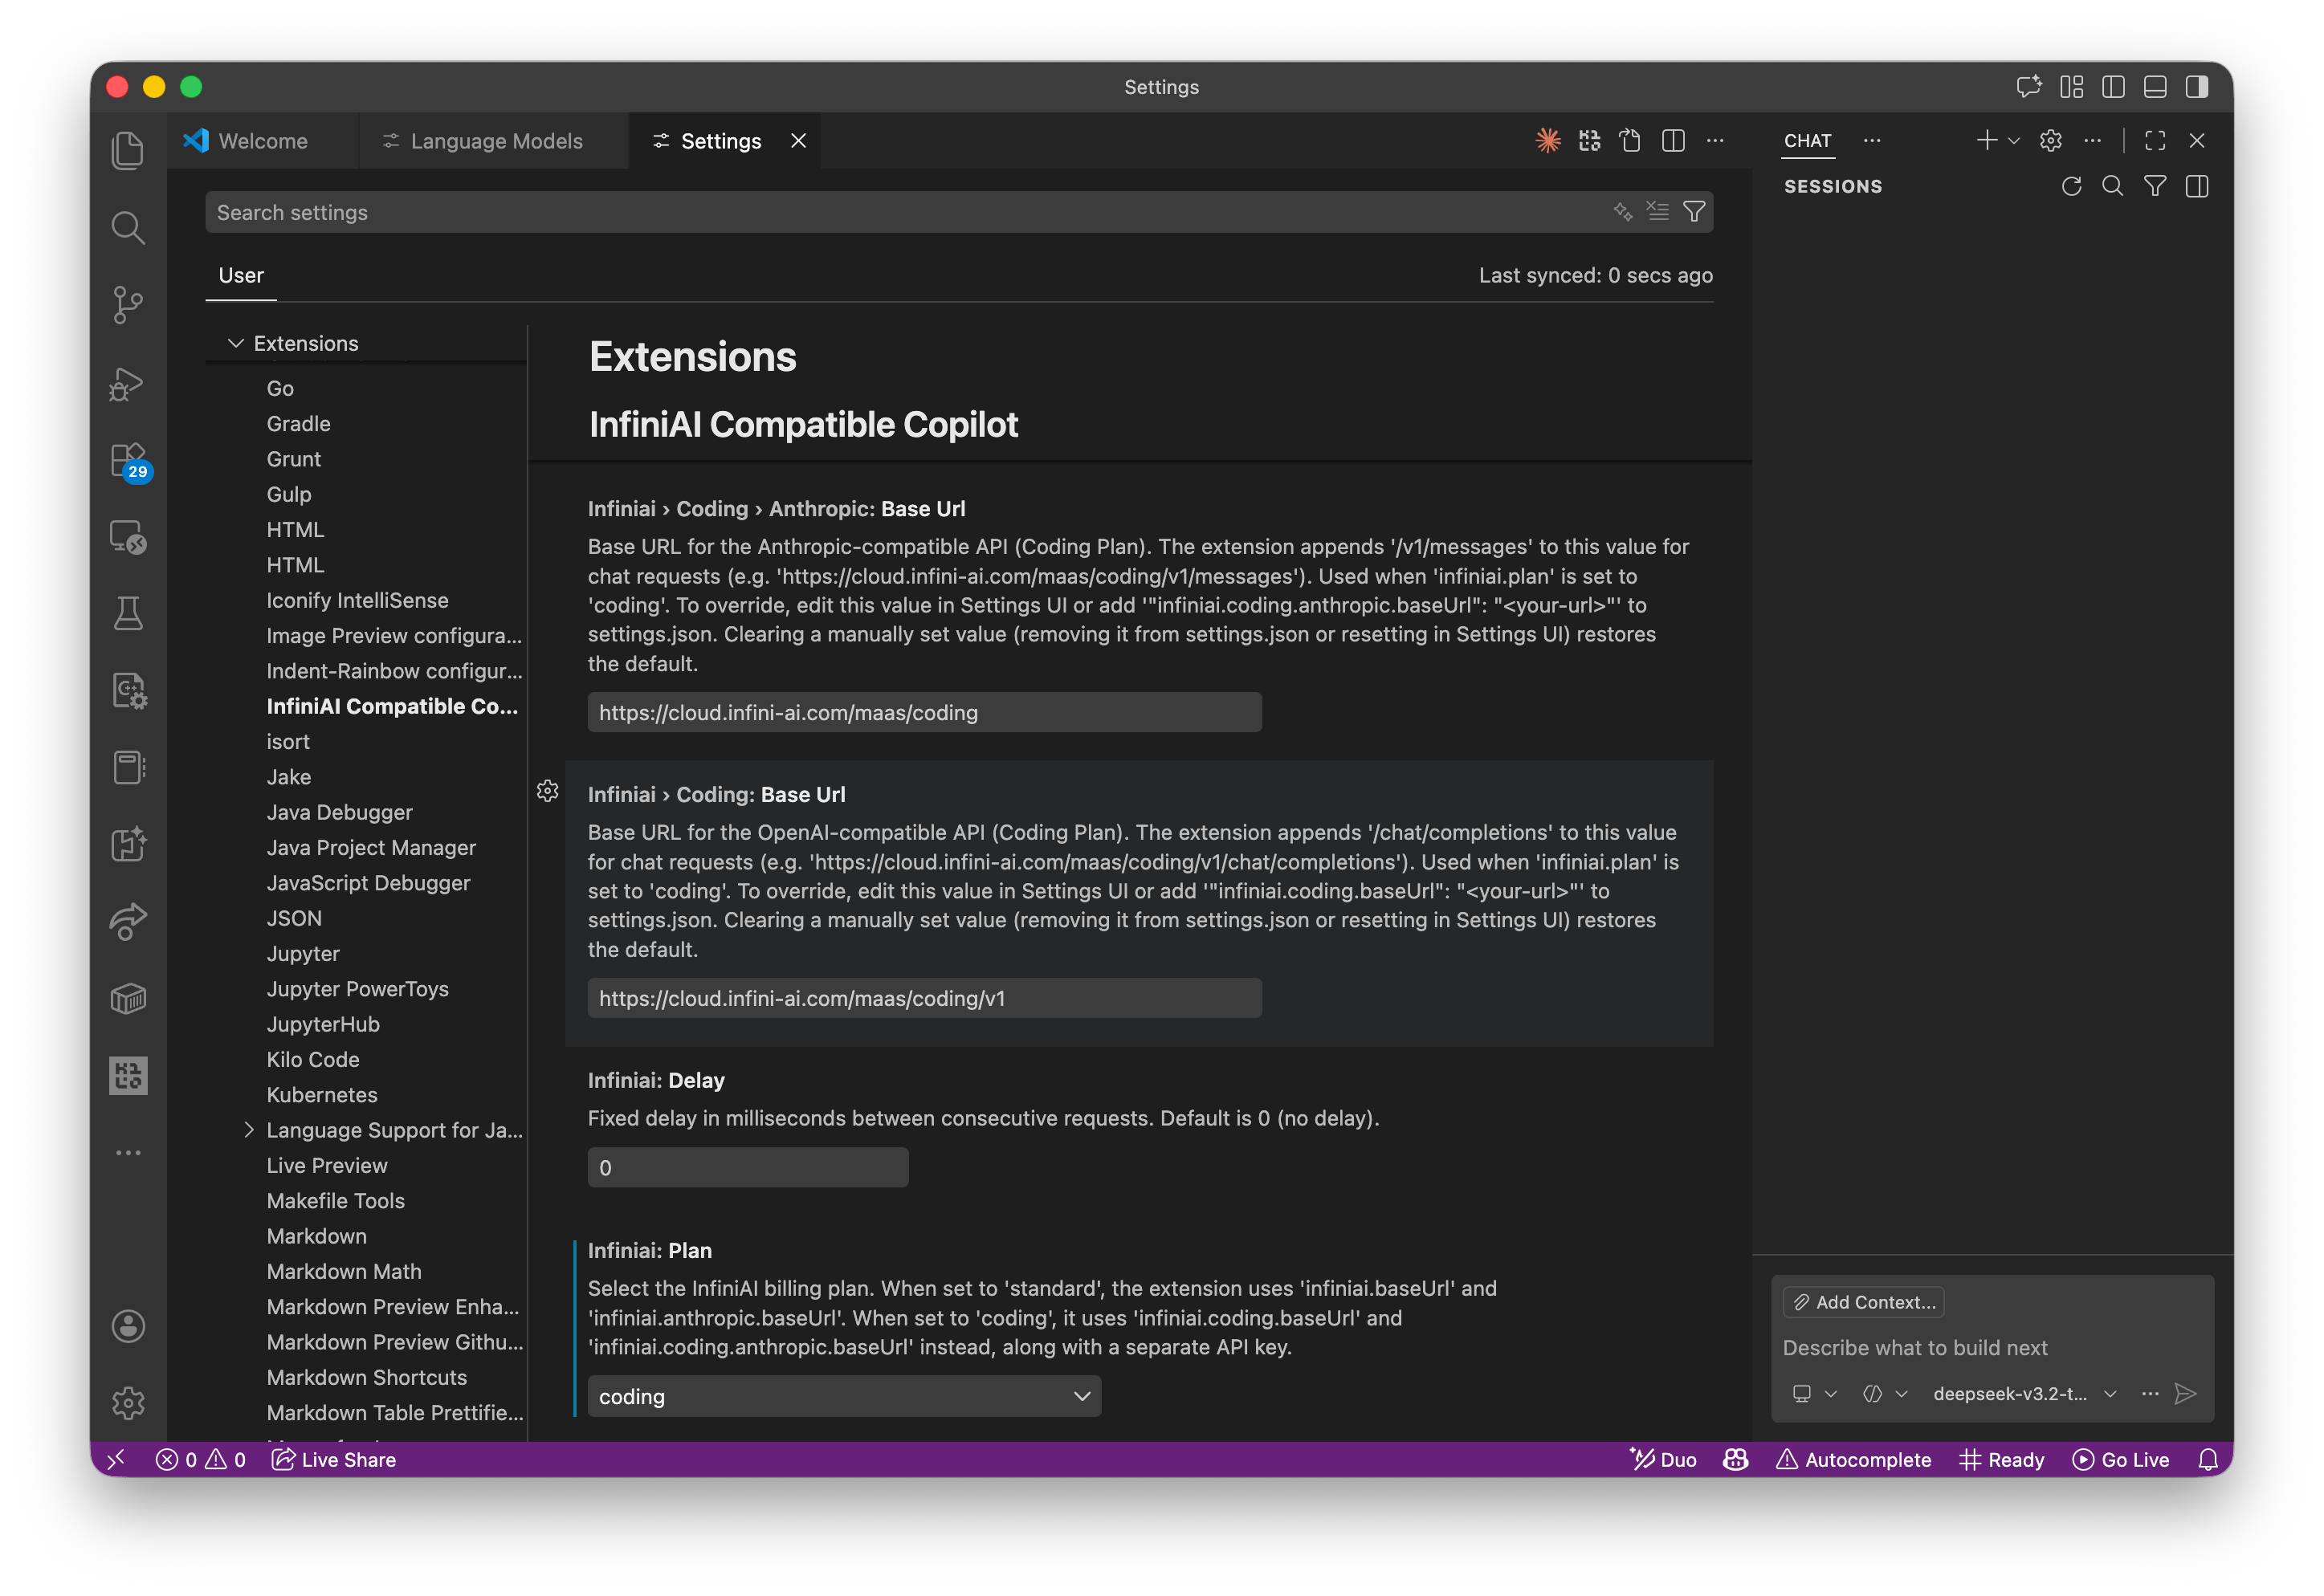
Task: Switch to the Welcome tab
Action: pos(262,141)
